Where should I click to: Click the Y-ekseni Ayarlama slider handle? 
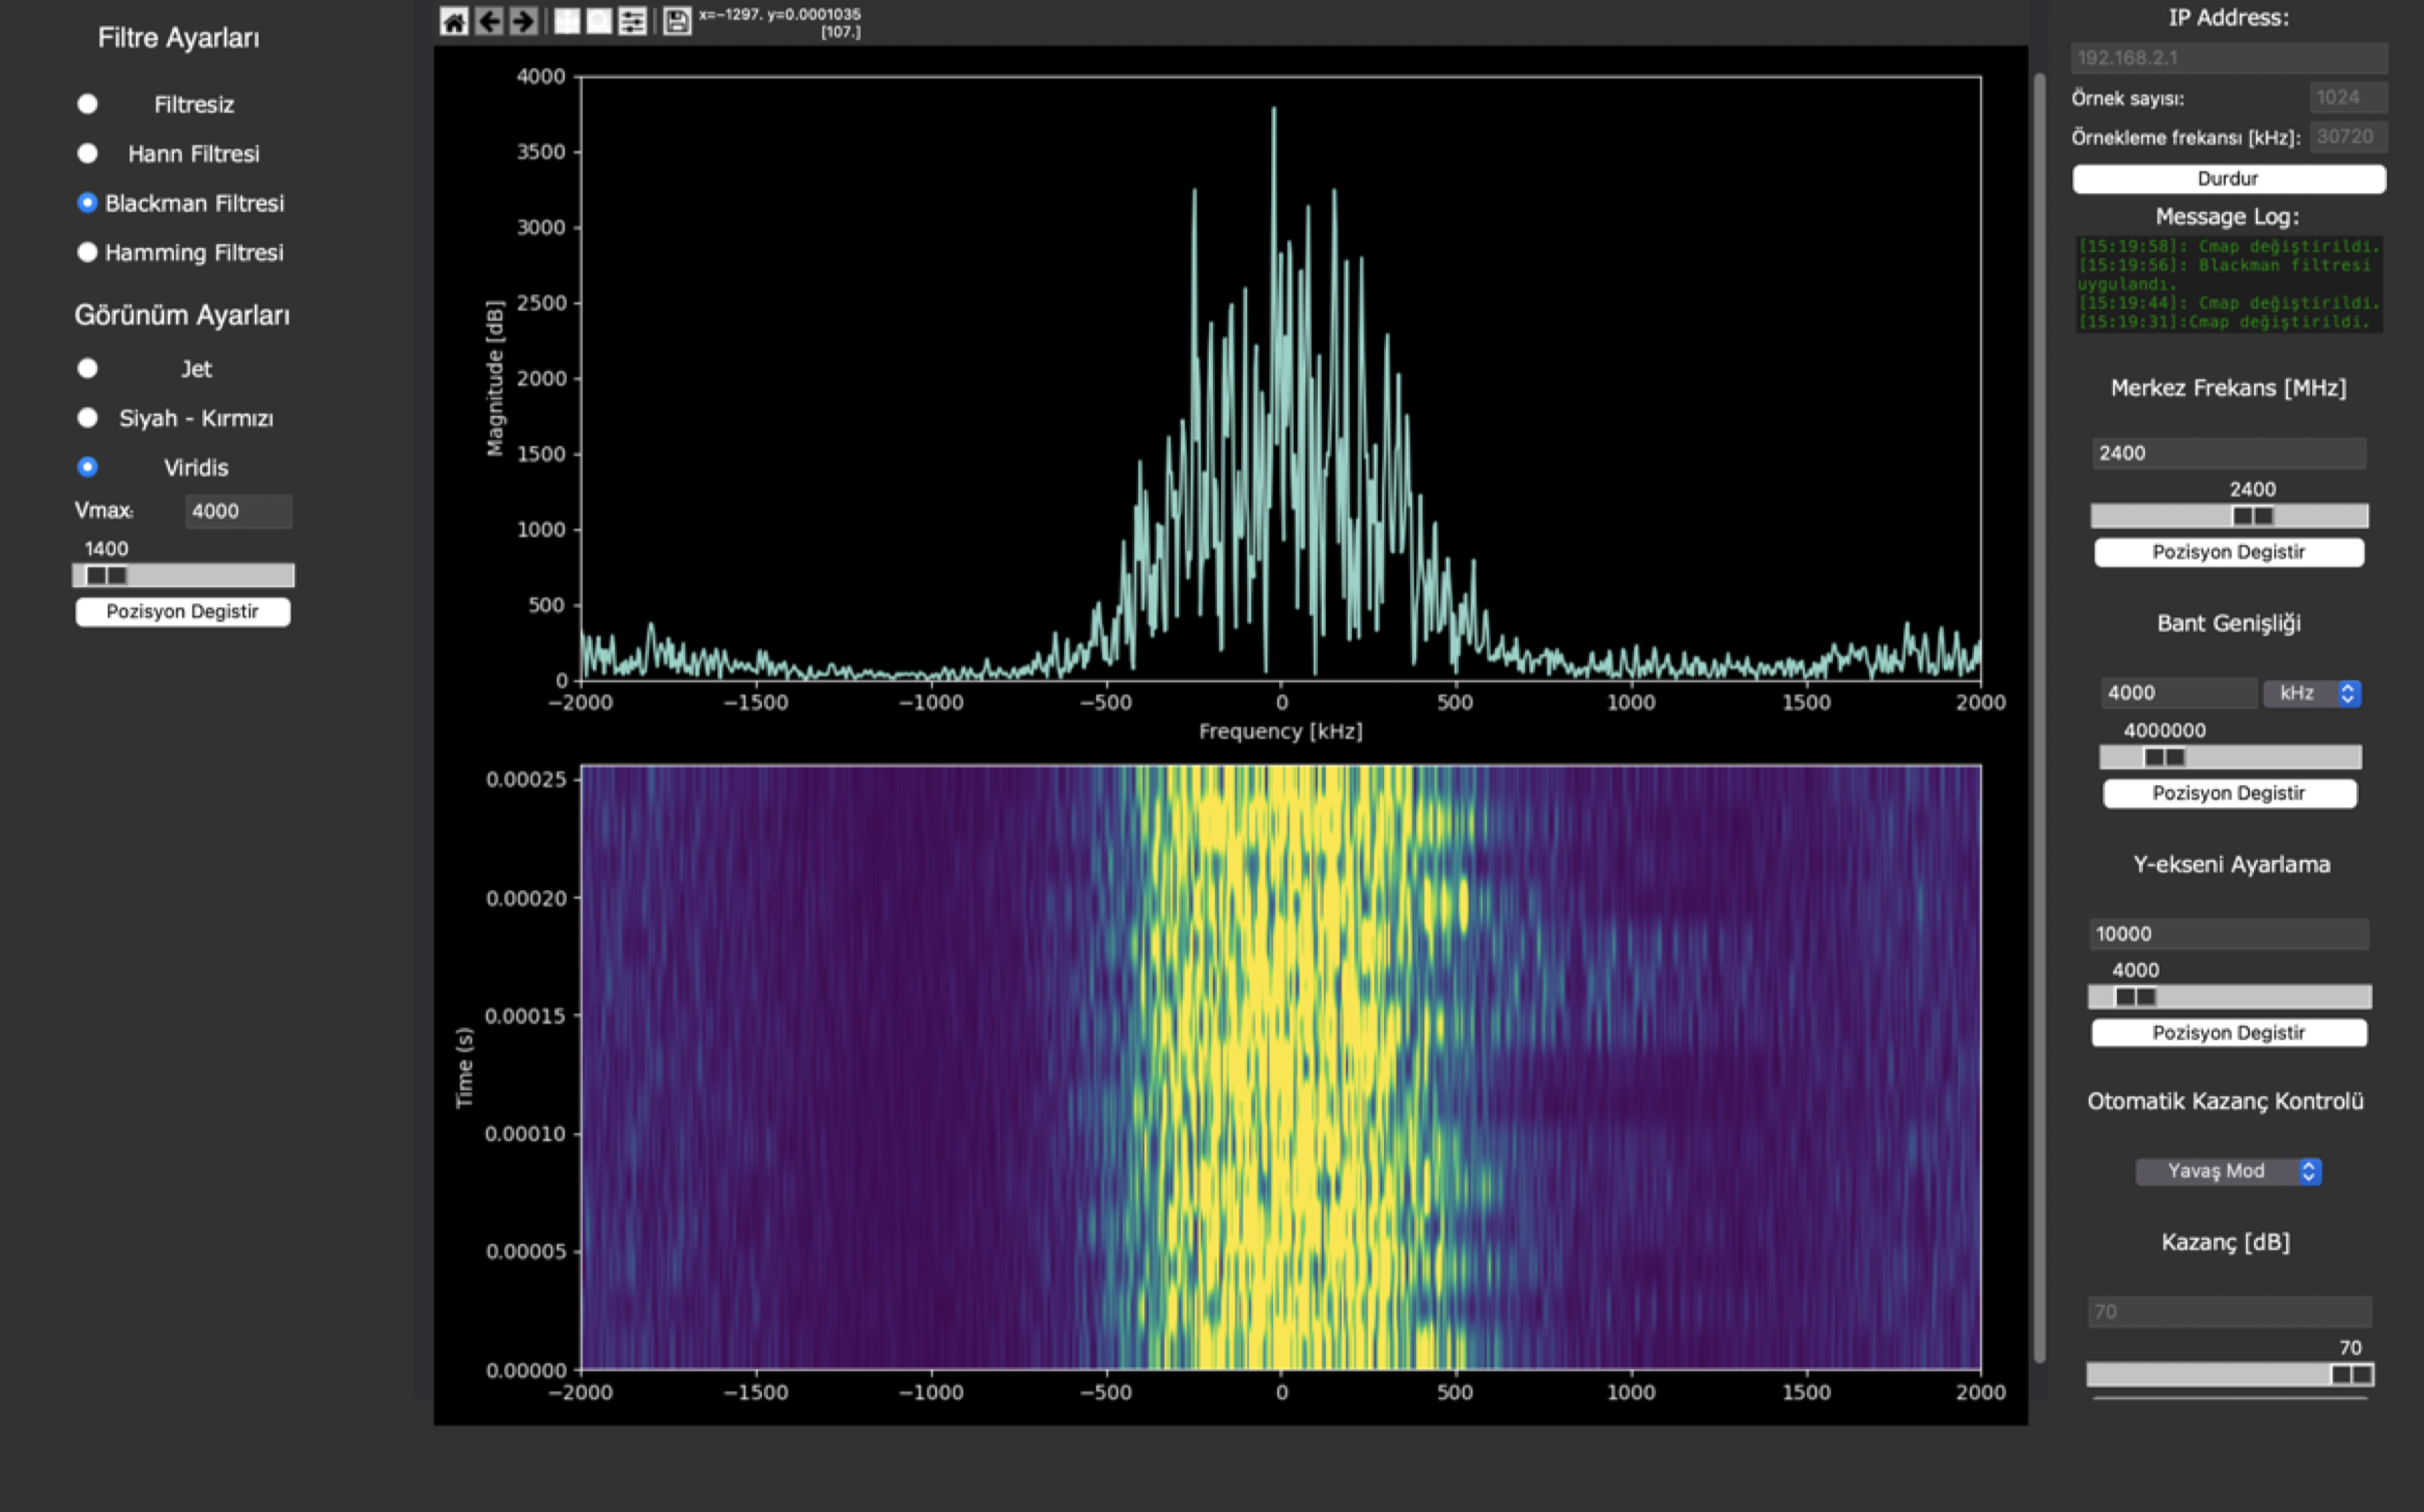coord(2135,997)
